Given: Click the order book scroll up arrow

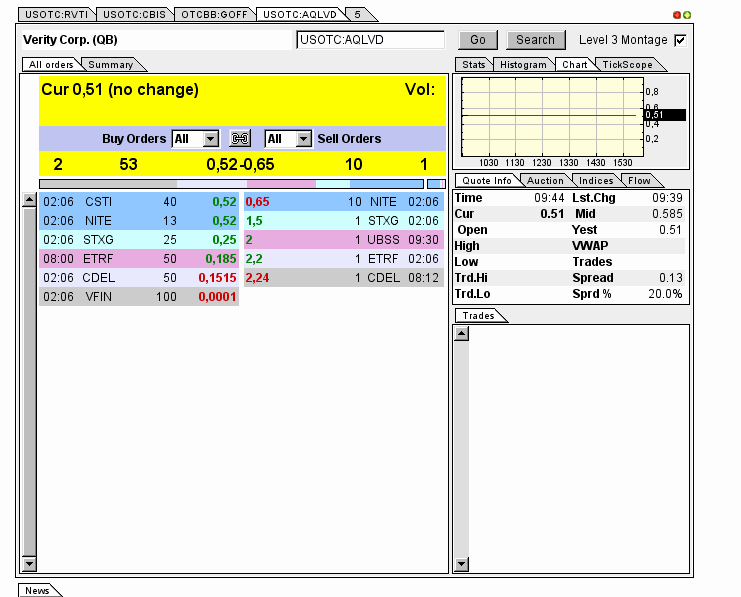Looking at the screenshot, I should (29, 200).
